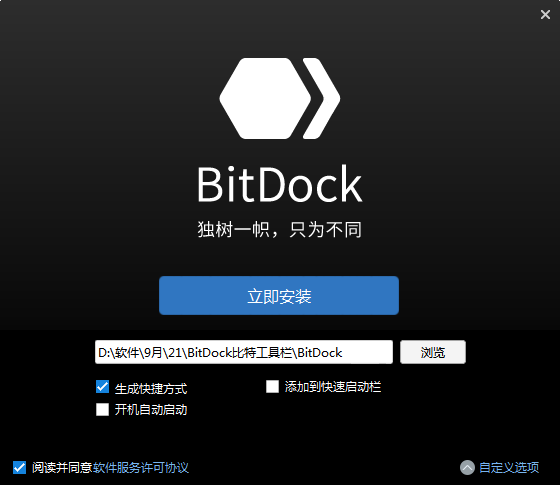This screenshot has height=485, width=560.
Task: Click the 立即安装 install button
Action: [279, 295]
